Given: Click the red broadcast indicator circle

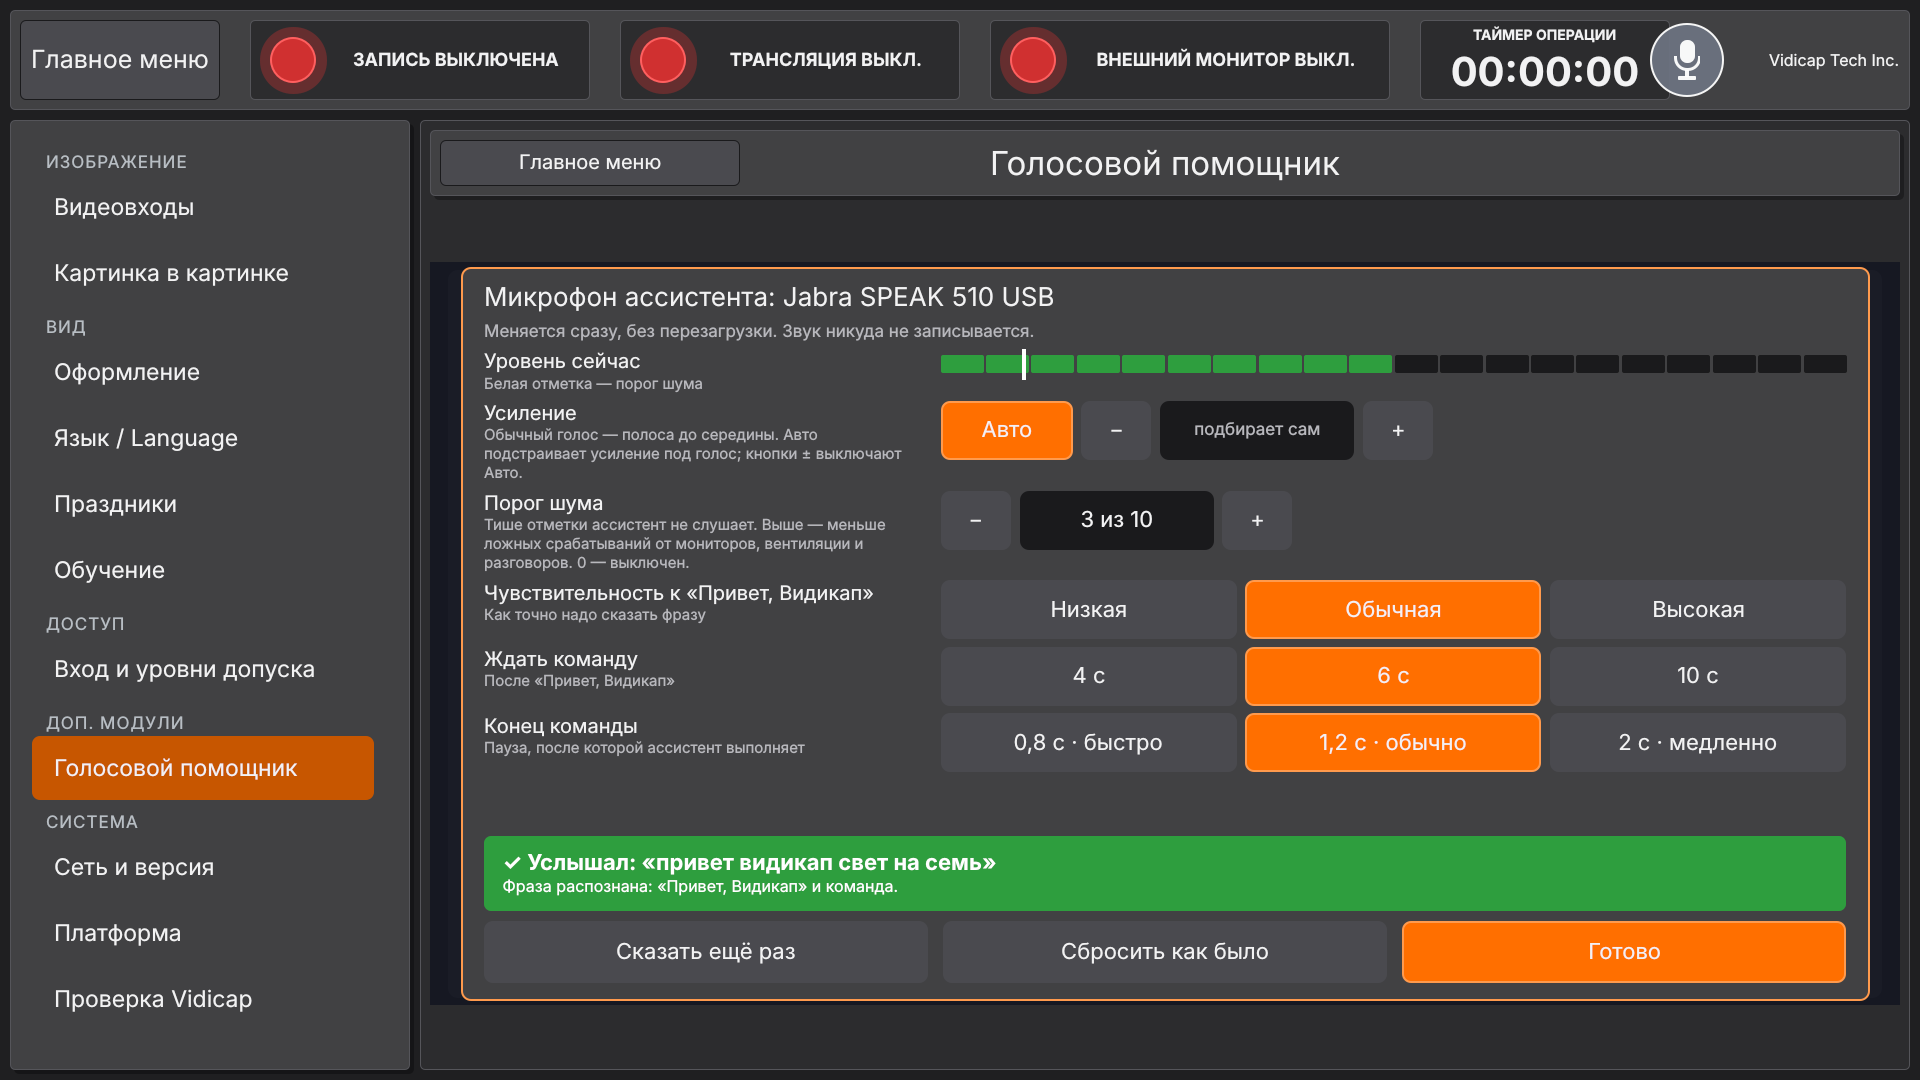Looking at the screenshot, I should click(x=663, y=60).
